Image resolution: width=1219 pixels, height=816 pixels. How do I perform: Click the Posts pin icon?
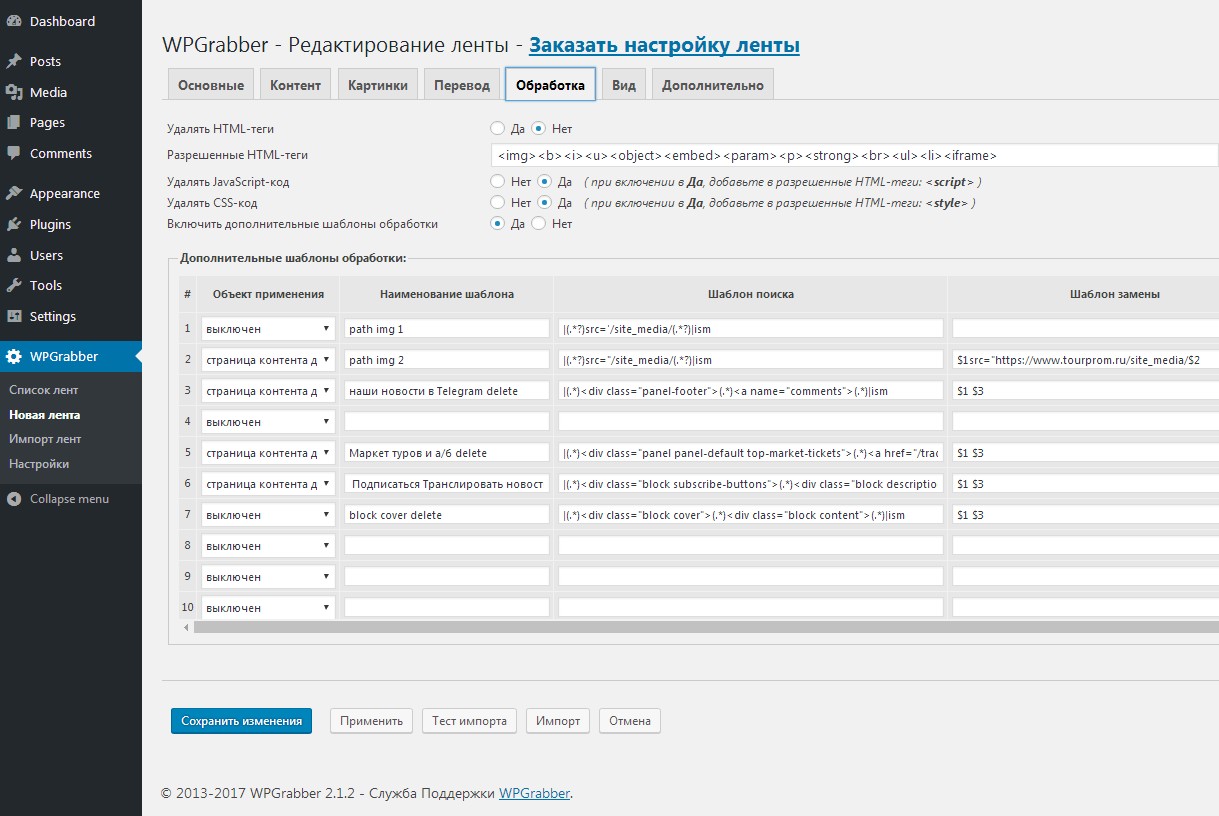pos(14,61)
